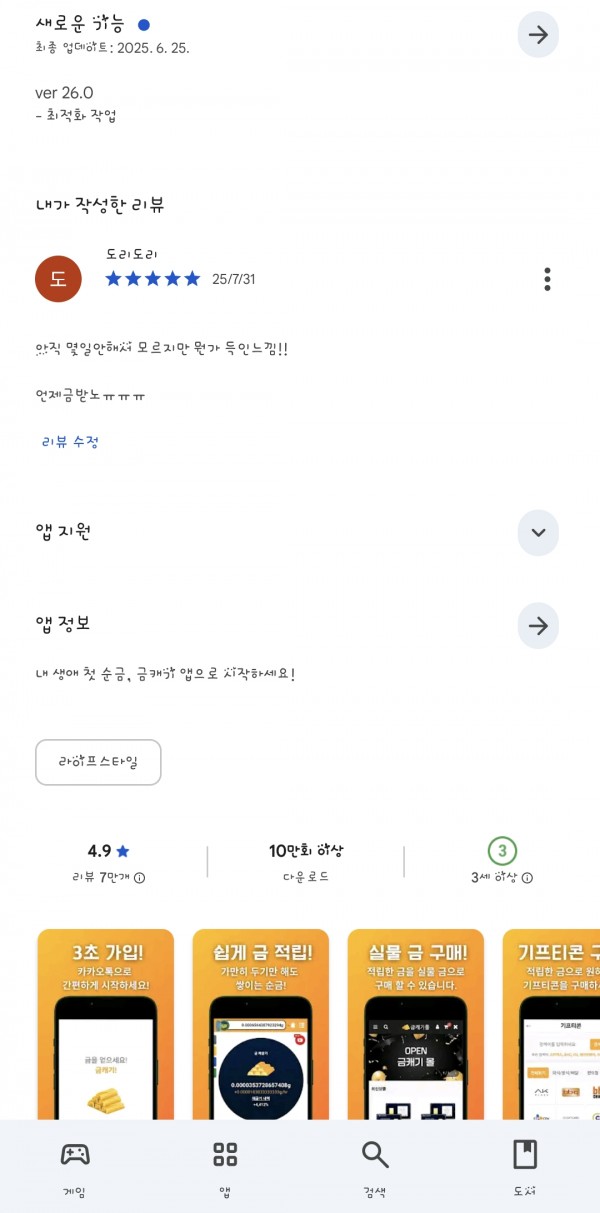Open the 앱 정보 arrow button
600x1213 pixels.
tap(538, 626)
